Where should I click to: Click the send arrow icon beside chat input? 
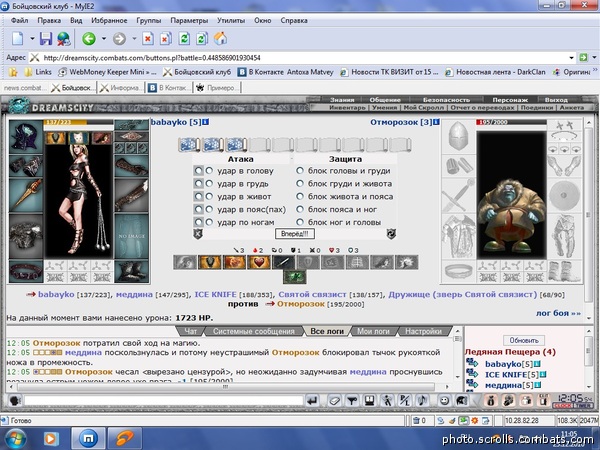(x=312, y=401)
